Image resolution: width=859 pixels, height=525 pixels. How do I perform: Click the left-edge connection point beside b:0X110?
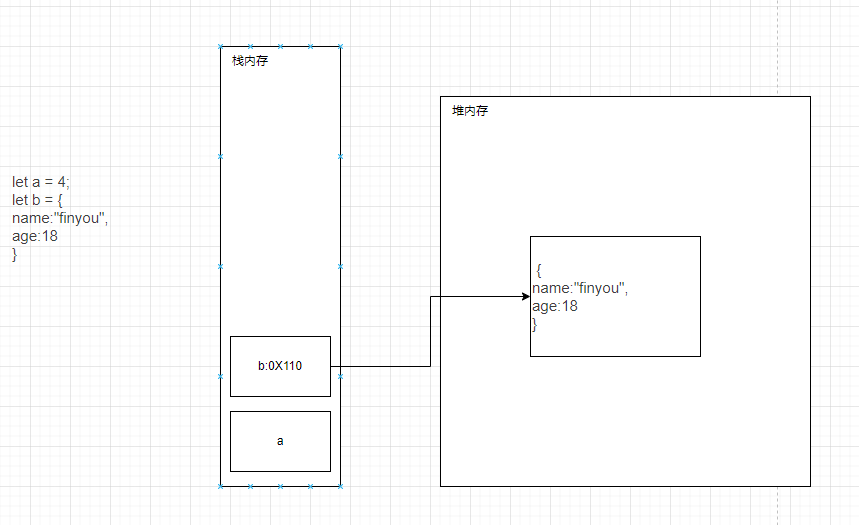click(220, 376)
